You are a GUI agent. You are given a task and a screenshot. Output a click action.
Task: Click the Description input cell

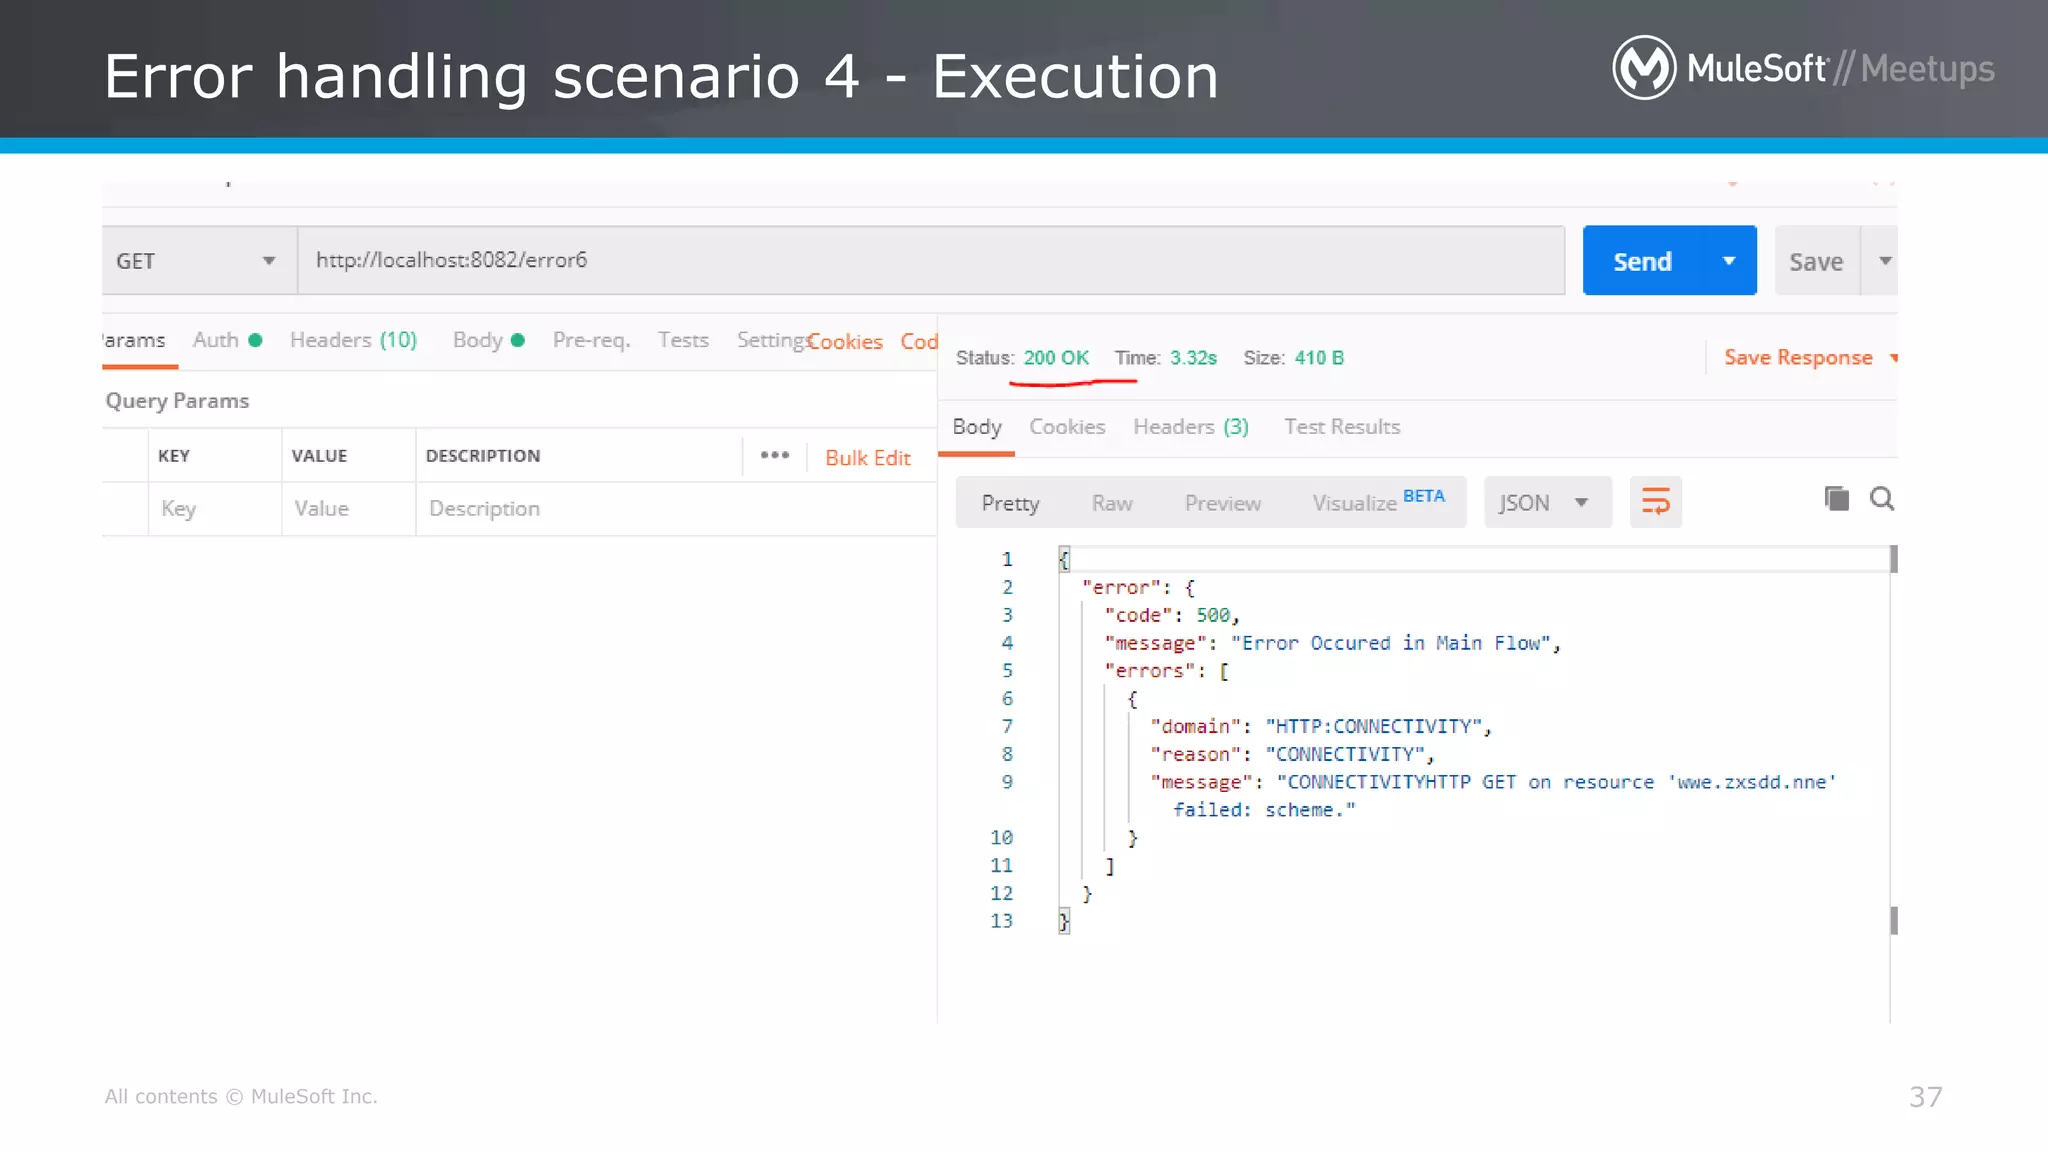point(676,509)
